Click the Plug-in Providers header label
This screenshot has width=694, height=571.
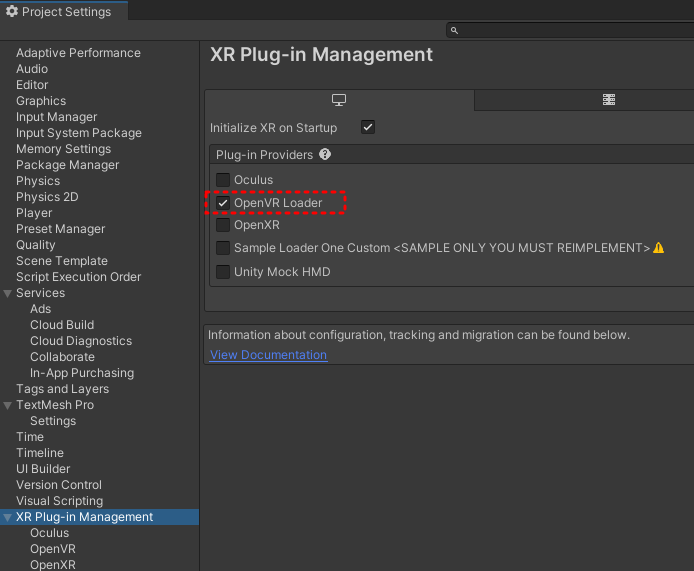click(264, 154)
